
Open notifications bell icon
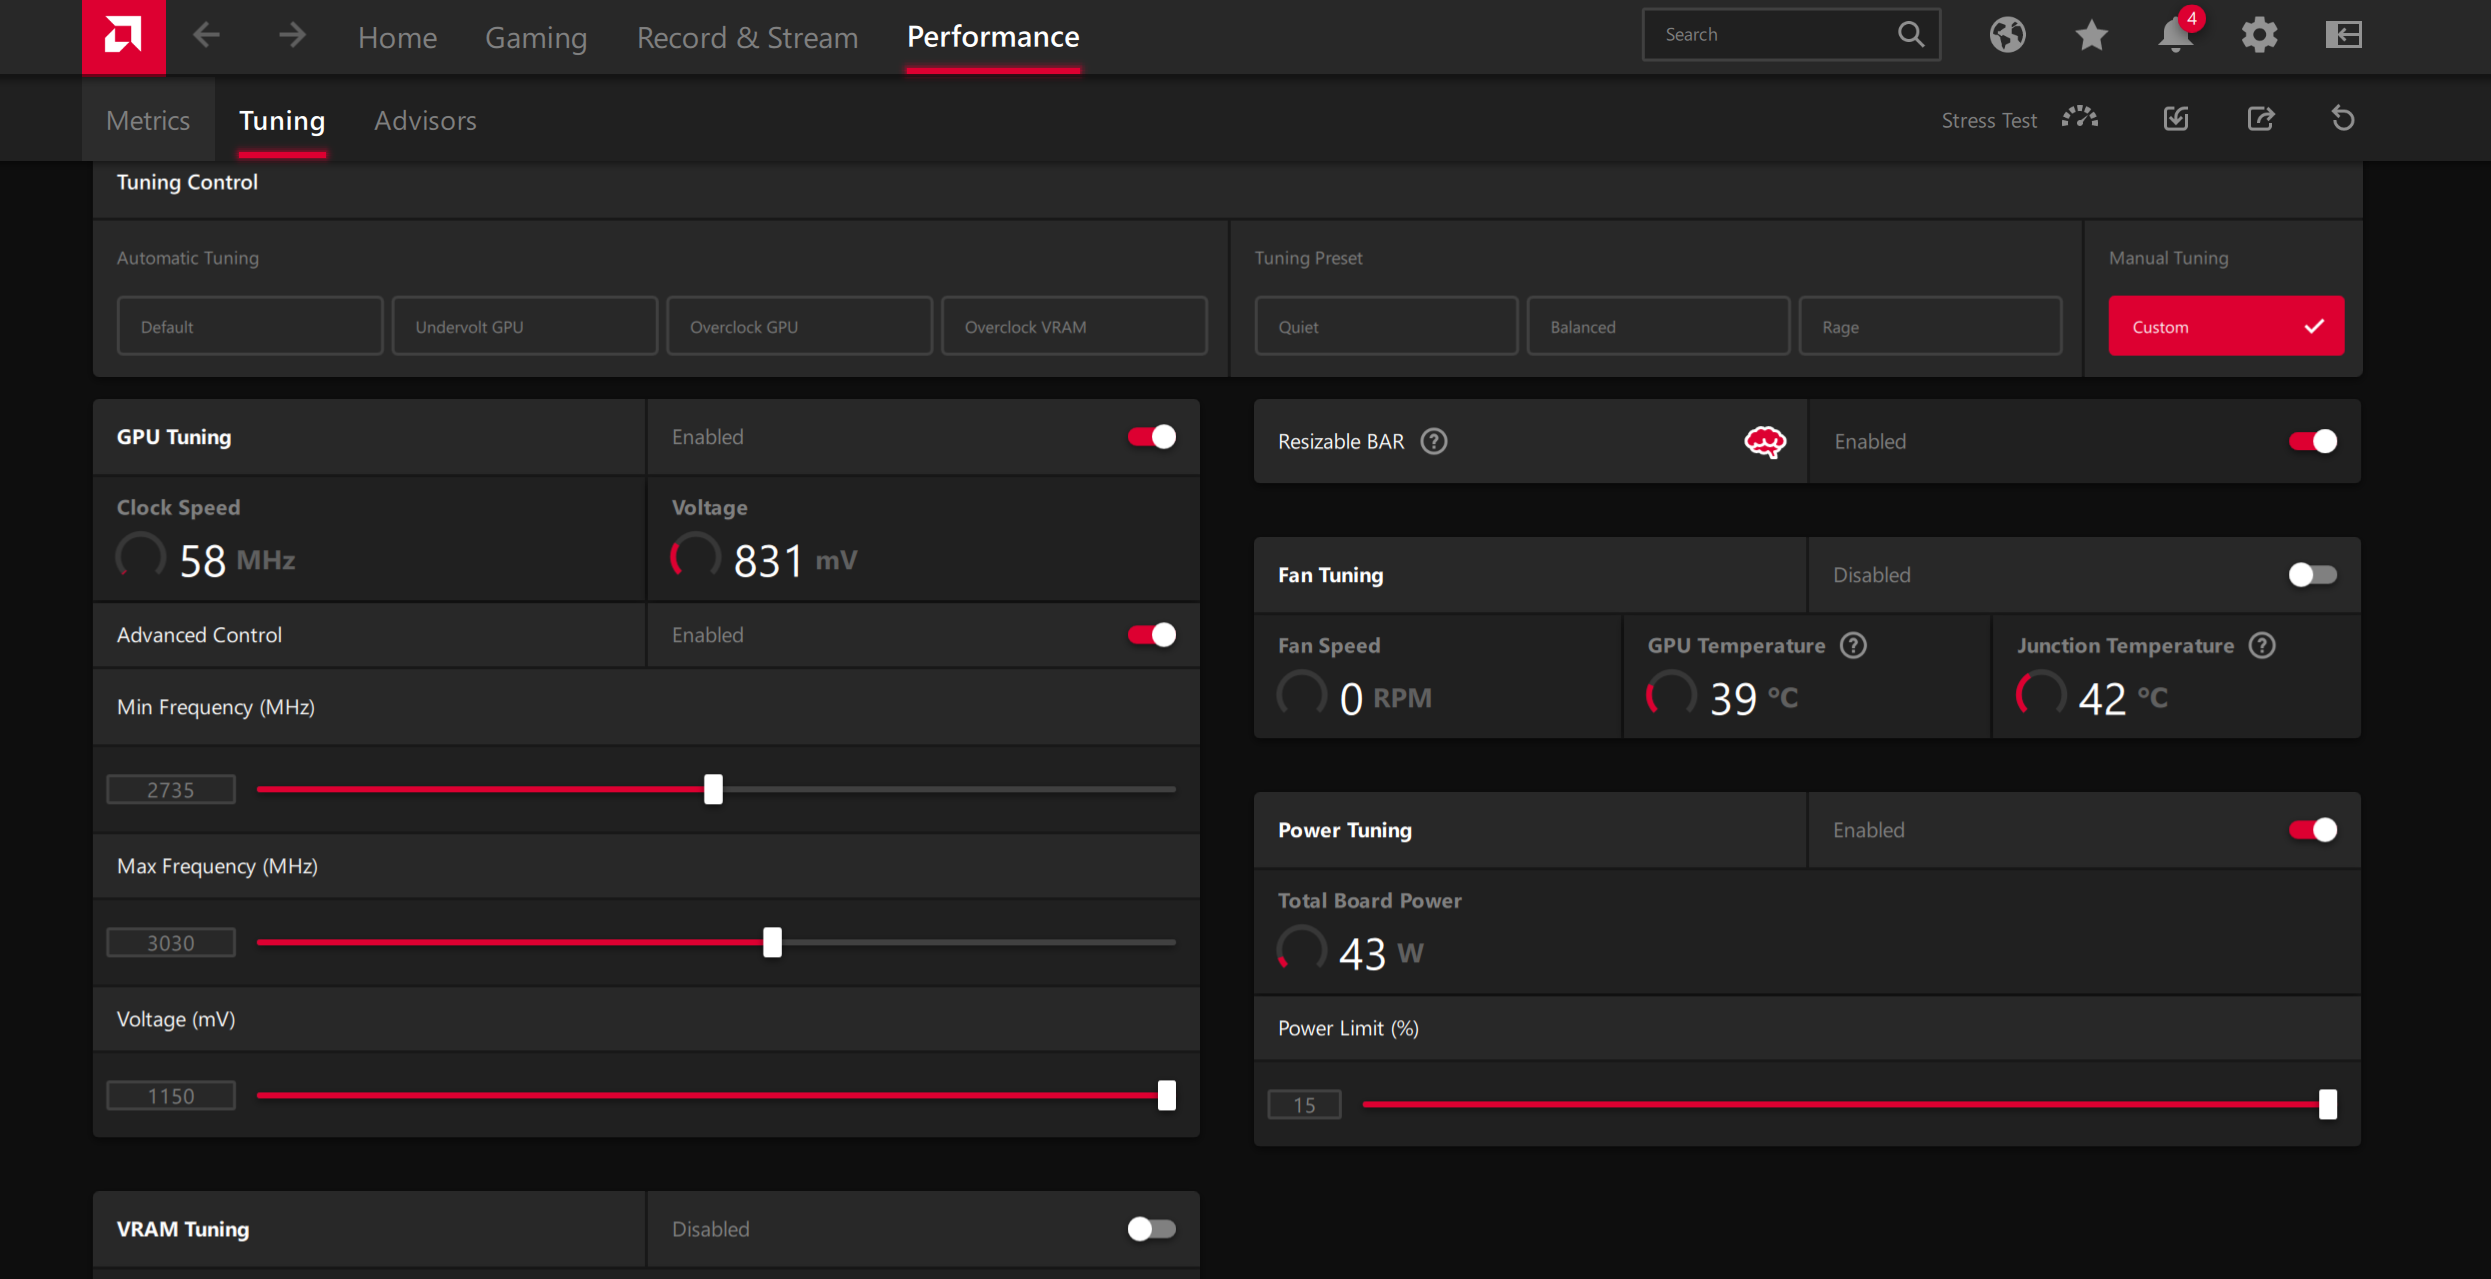coord(2175,36)
